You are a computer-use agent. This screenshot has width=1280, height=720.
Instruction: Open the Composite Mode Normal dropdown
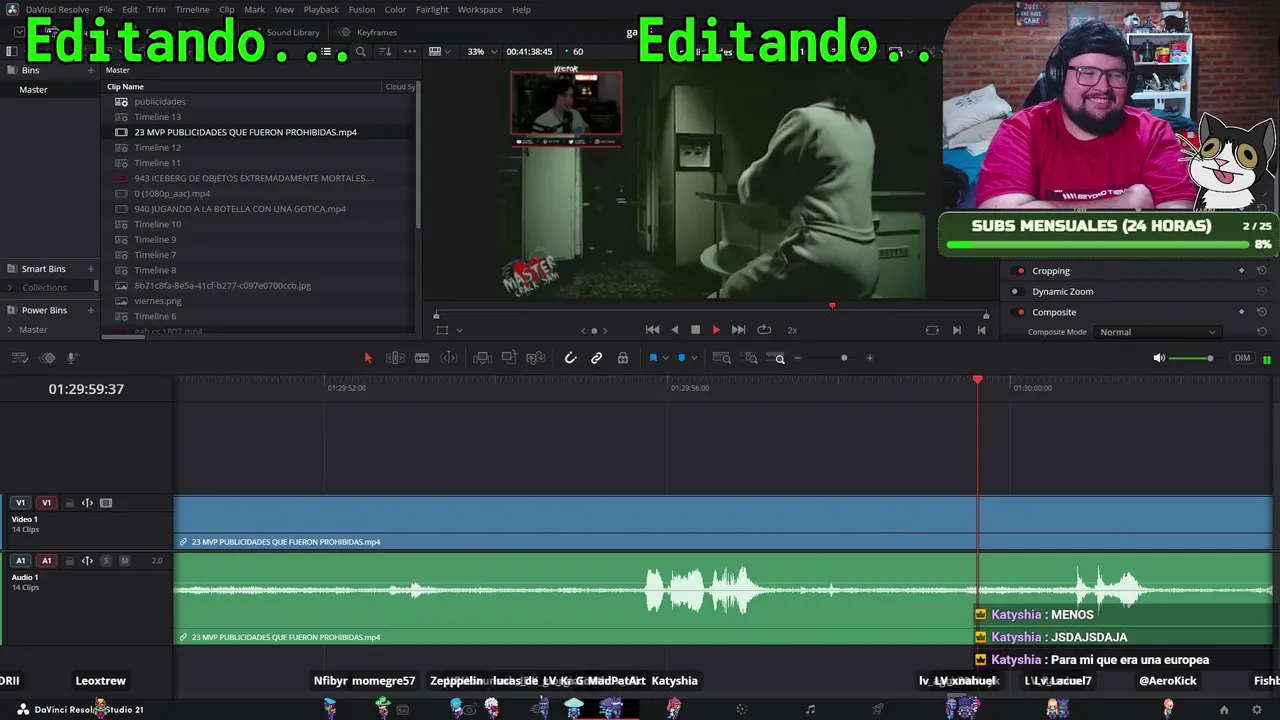1157,332
